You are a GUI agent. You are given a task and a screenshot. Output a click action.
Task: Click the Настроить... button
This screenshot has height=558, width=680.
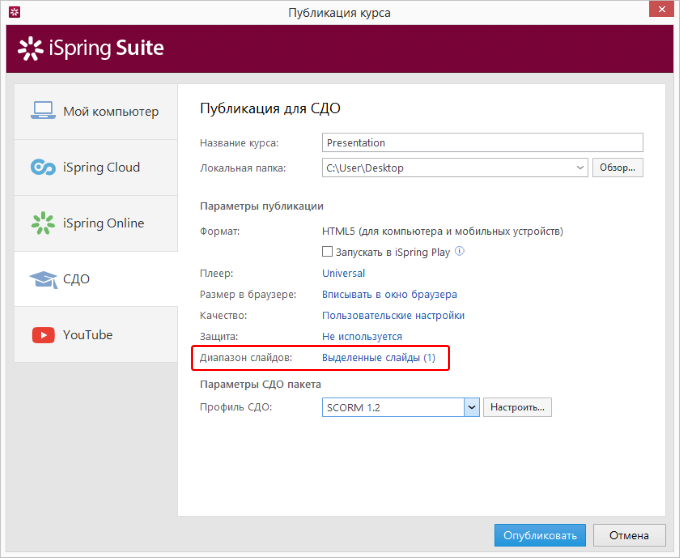point(517,407)
